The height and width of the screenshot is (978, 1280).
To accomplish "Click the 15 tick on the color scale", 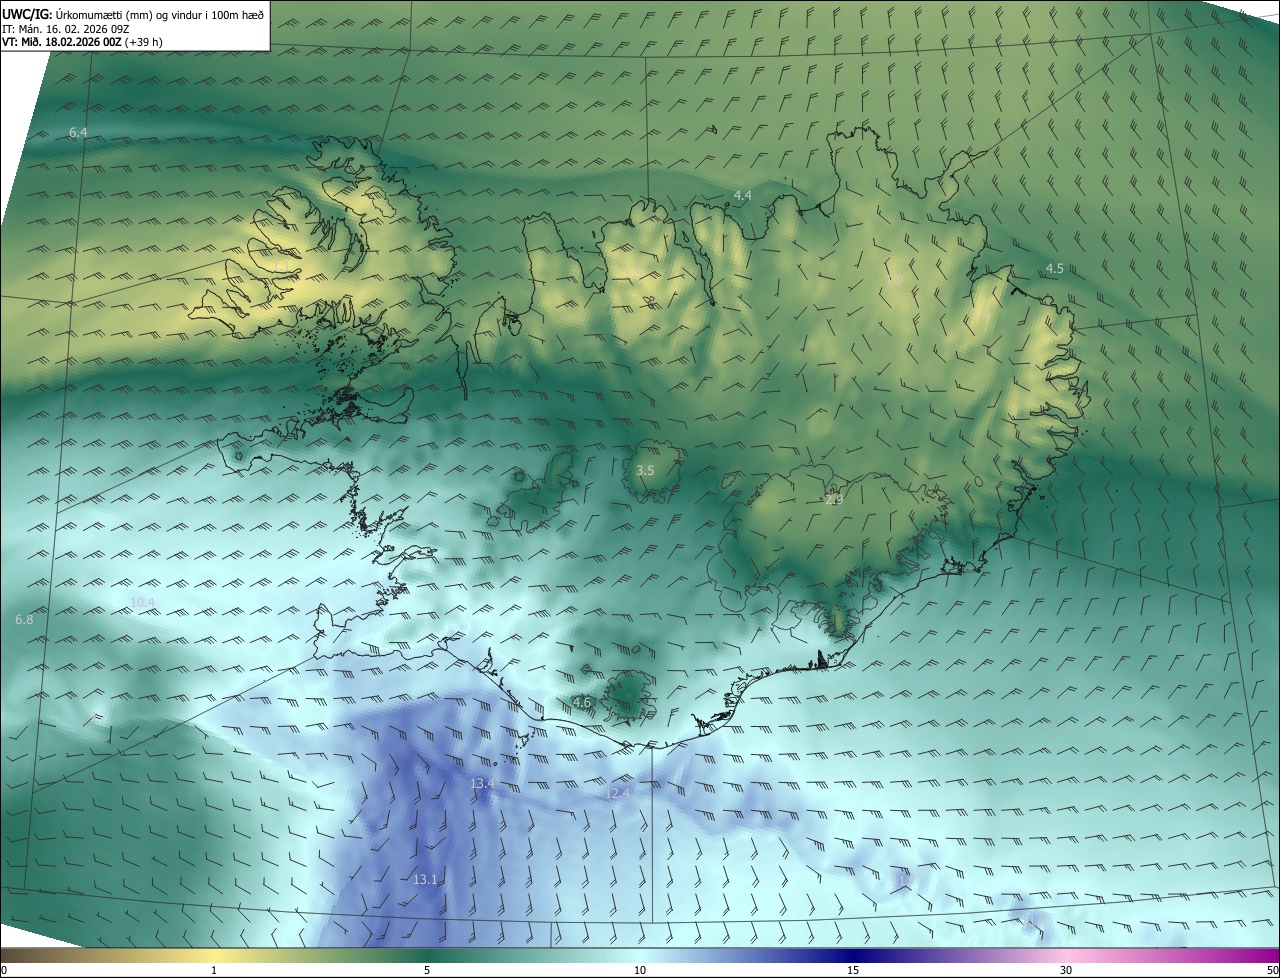I will [x=853, y=970].
